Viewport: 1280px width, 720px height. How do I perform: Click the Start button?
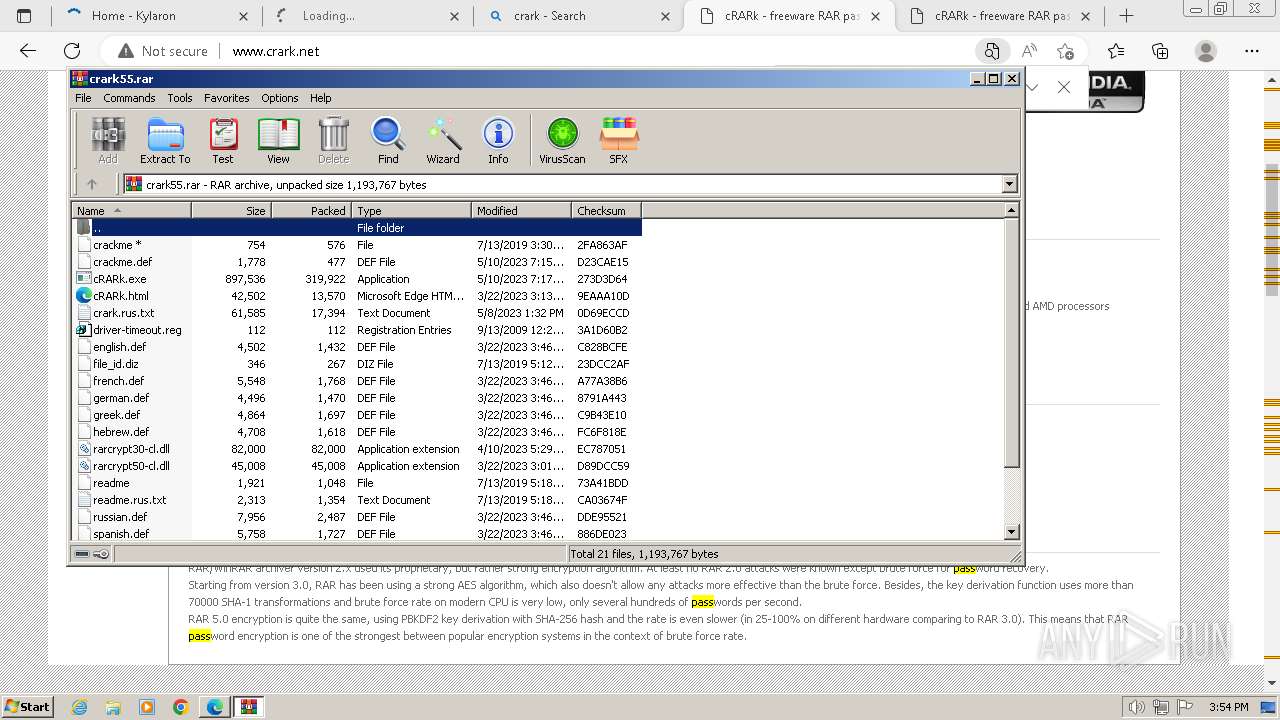coord(27,707)
